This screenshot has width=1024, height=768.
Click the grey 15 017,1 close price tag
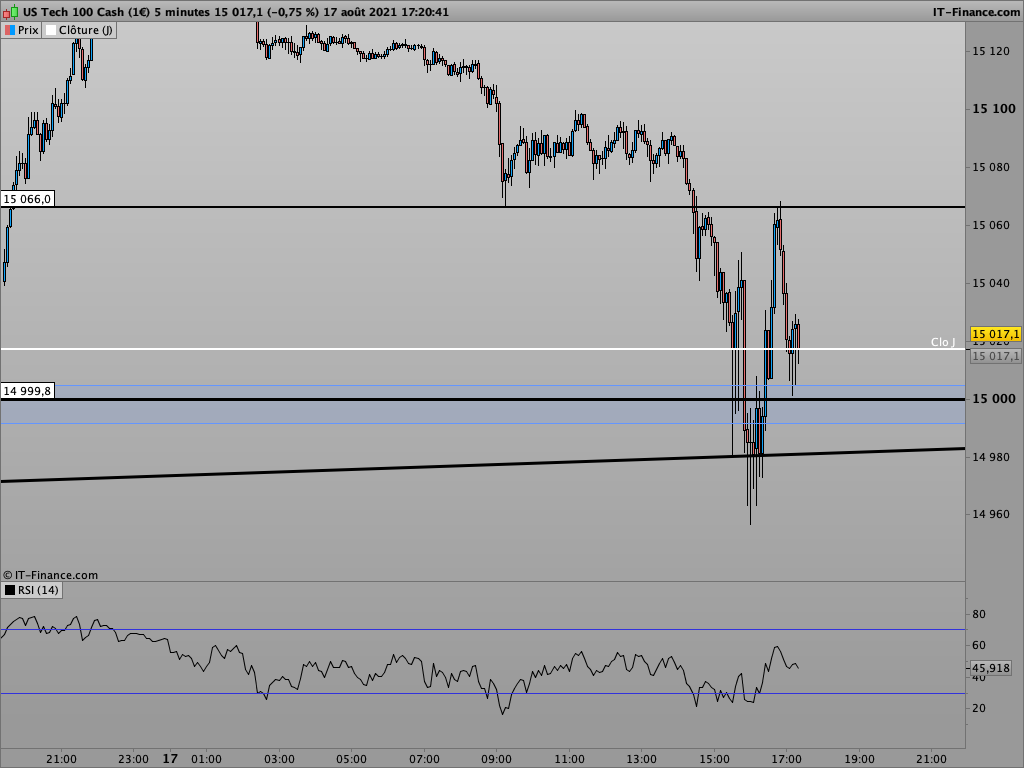[x=995, y=356]
